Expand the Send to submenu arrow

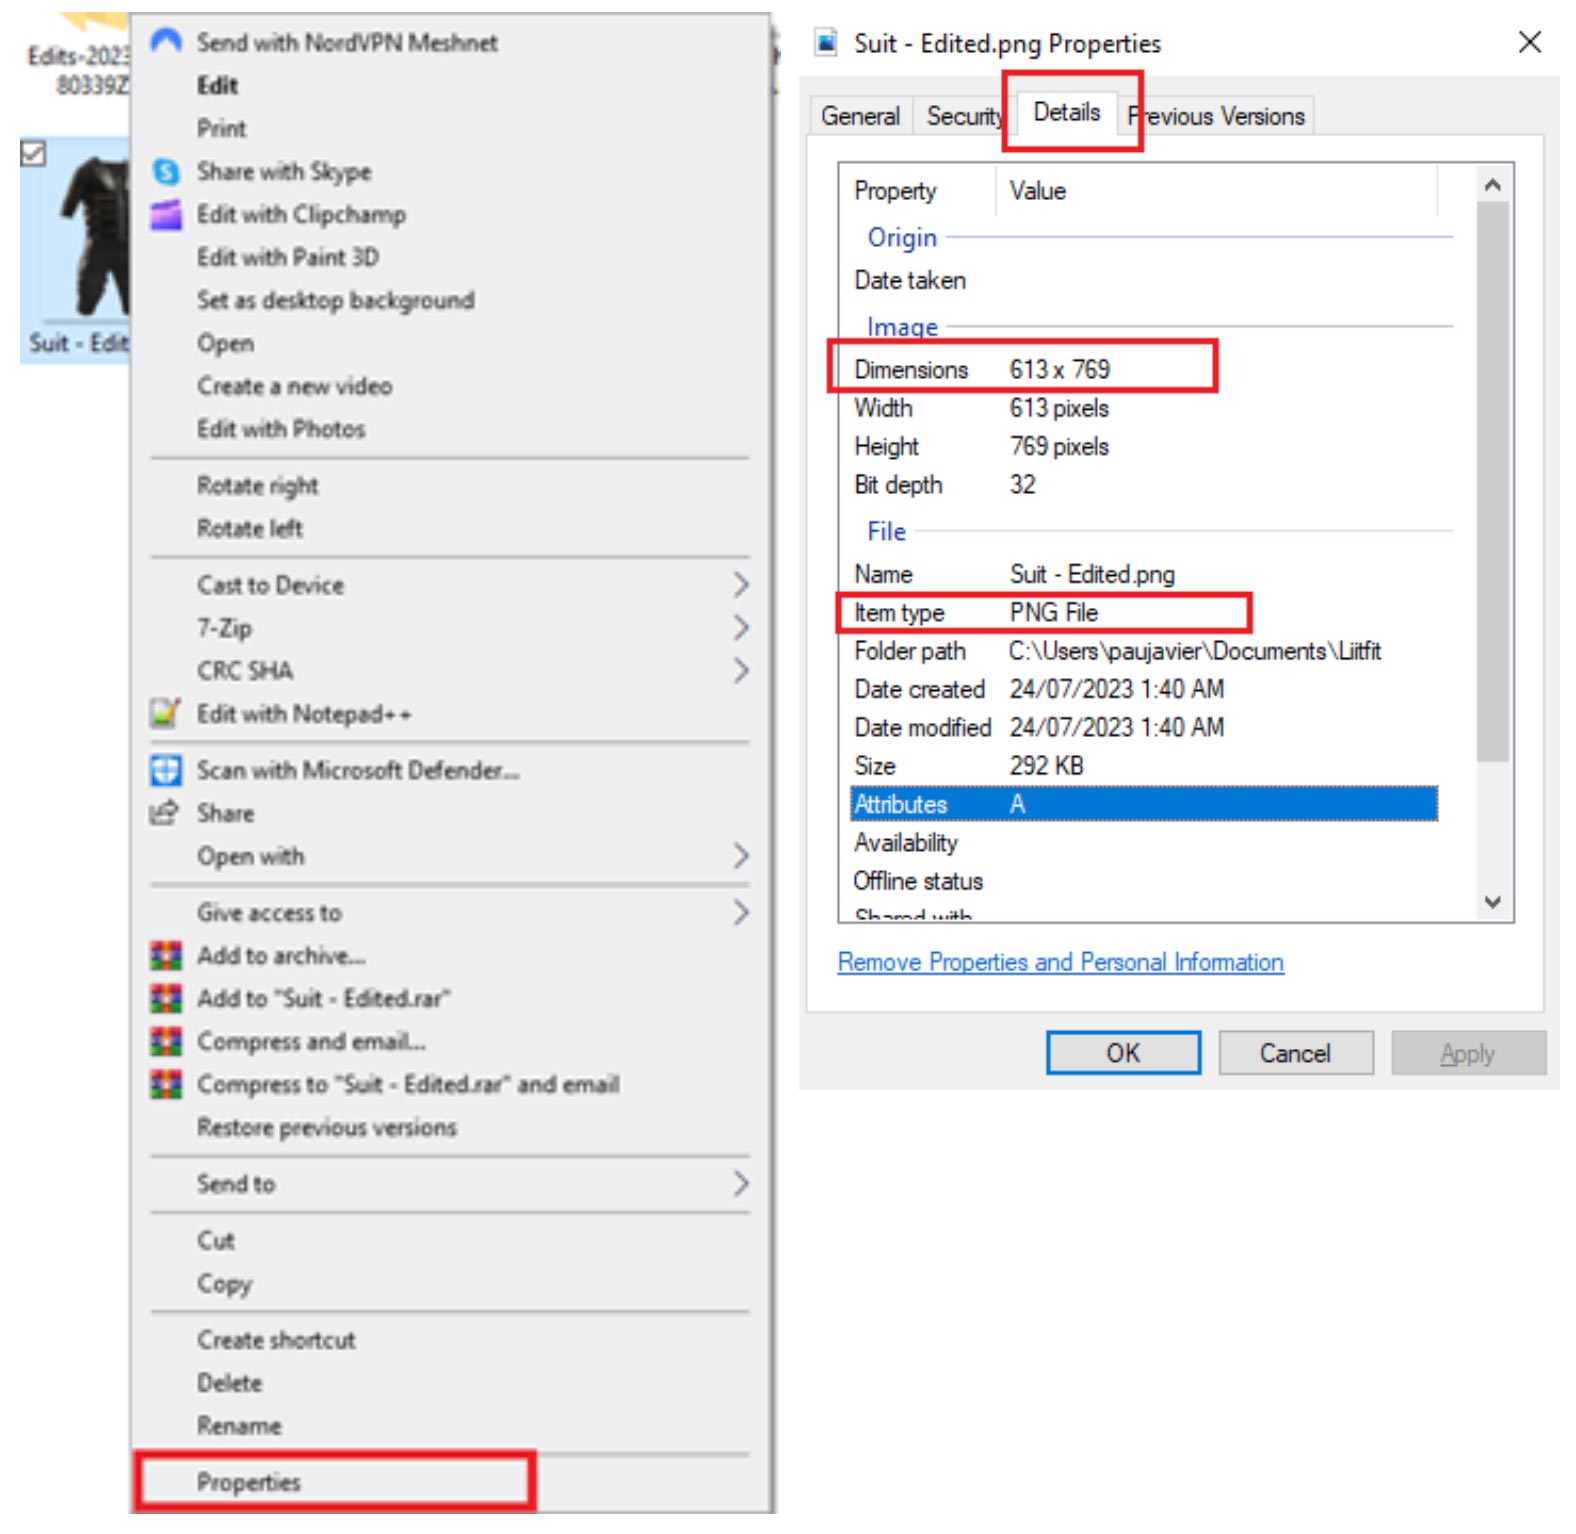[x=740, y=1184]
